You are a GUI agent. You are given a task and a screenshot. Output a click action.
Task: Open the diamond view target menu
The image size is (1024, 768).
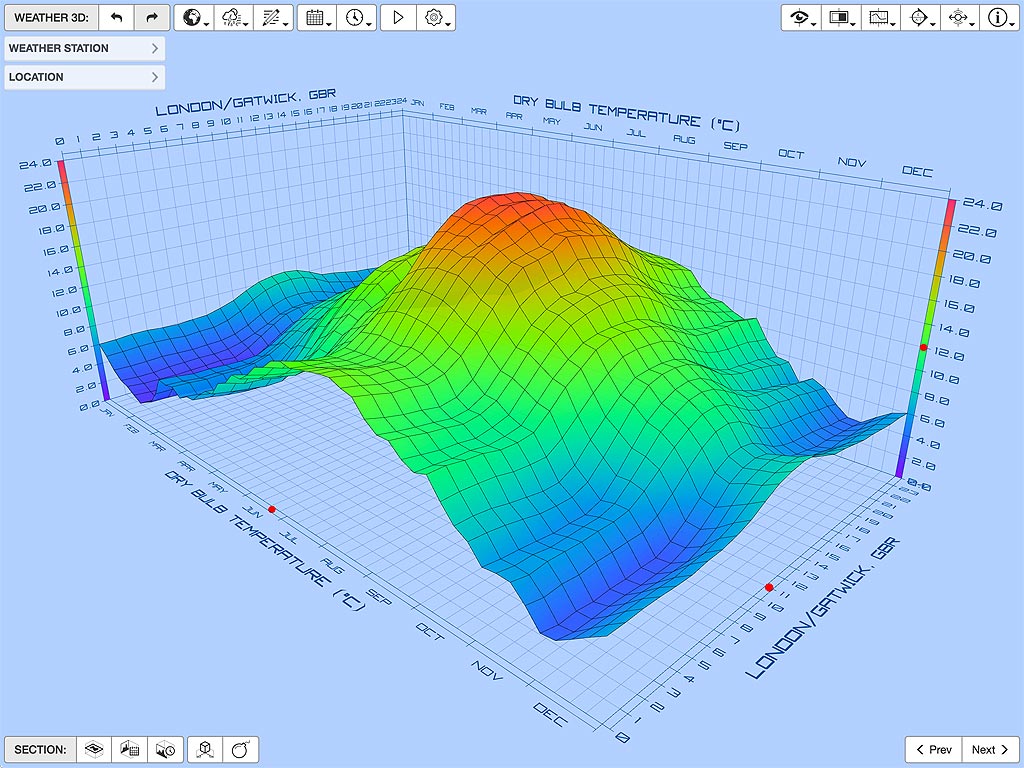(921, 18)
